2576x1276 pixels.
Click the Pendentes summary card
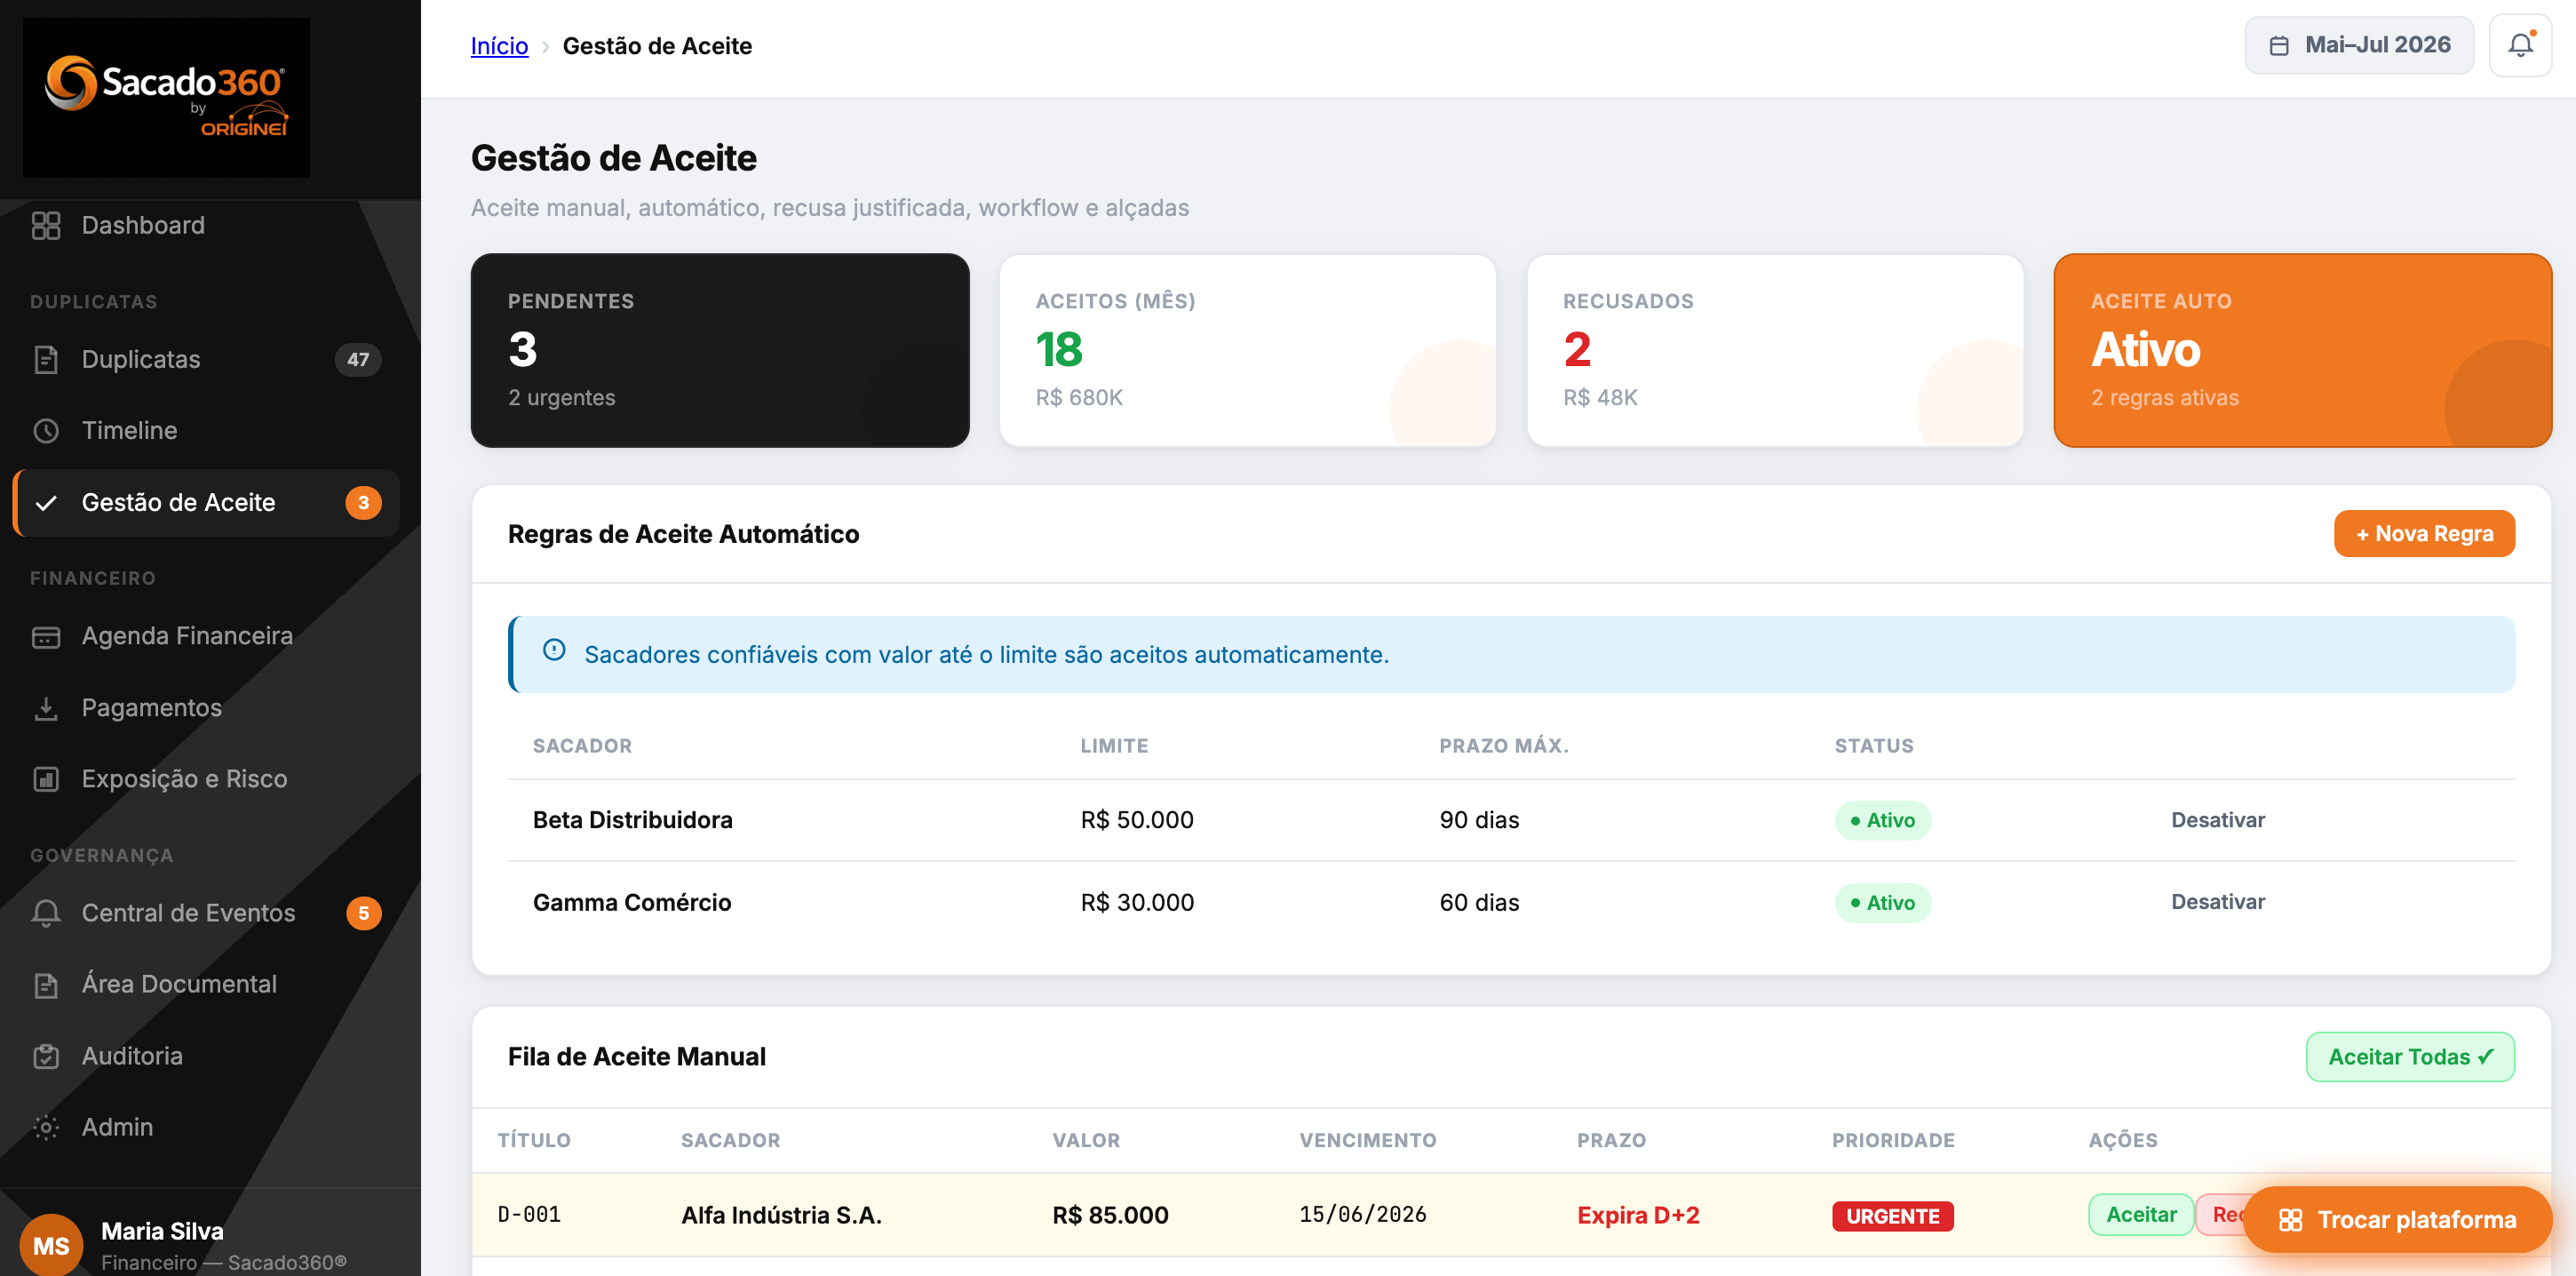pyautogui.click(x=720, y=350)
